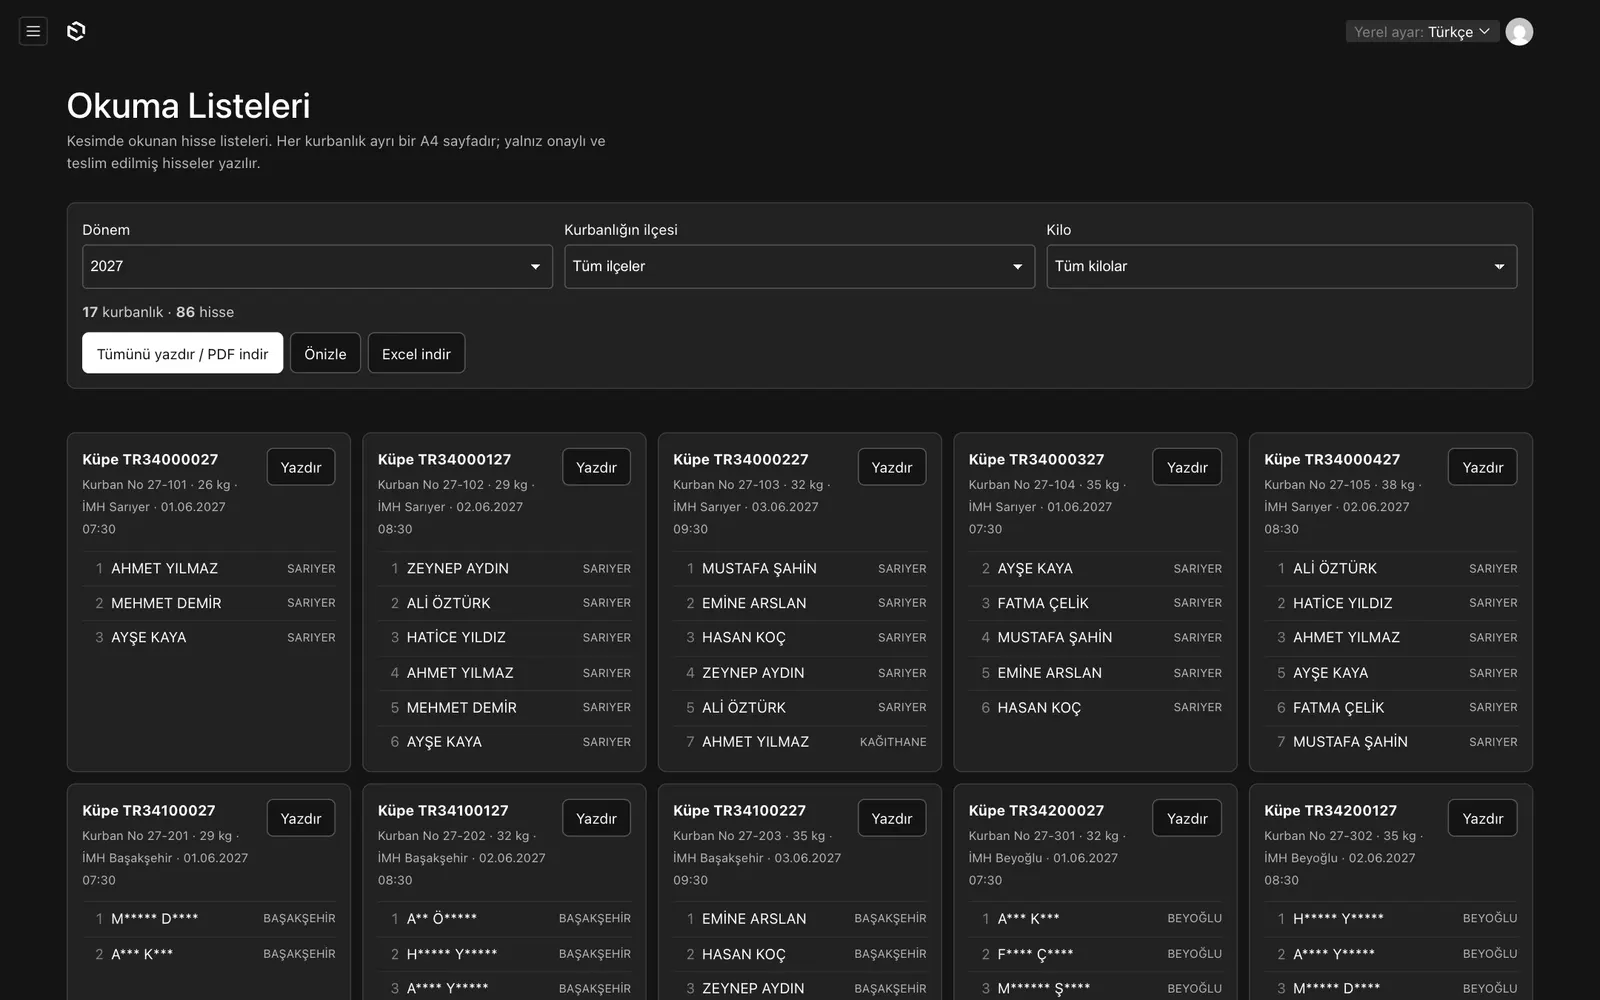Select F**** Ç**** row in Küpe TR34200027
The image size is (1600, 1000).
tap(1095, 954)
